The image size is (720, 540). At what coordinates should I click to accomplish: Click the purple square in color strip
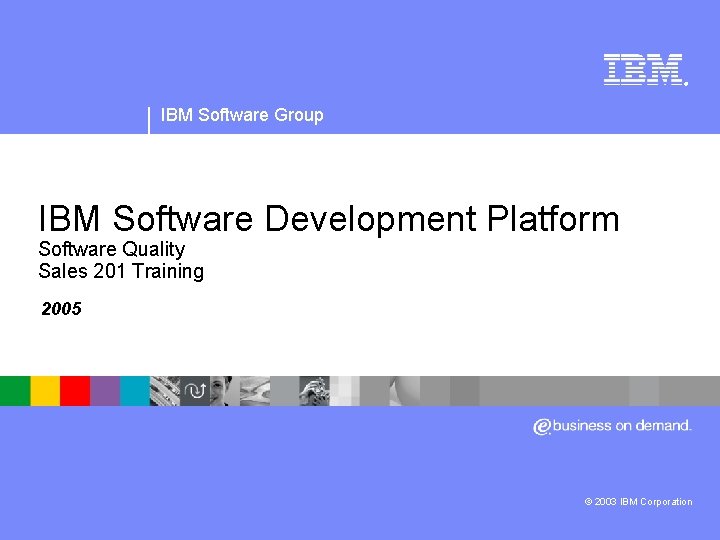click(x=105, y=391)
